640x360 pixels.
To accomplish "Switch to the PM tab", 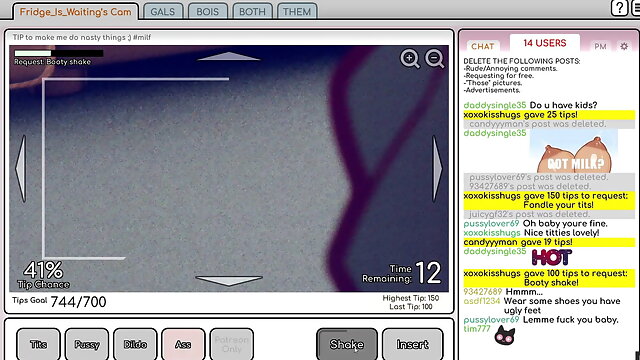I will tap(600, 46).
